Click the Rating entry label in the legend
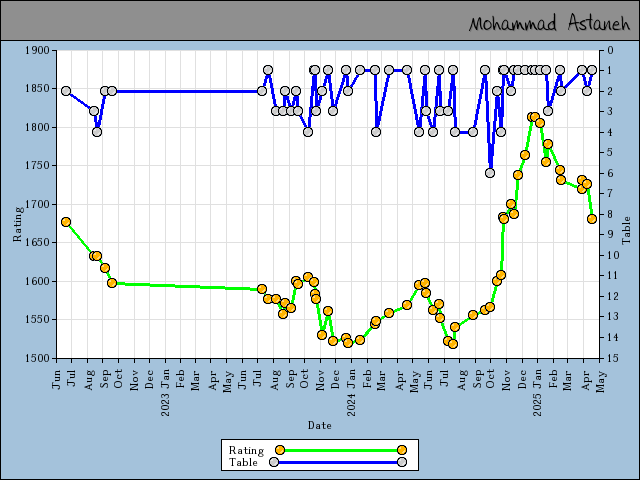This screenshot has height=480, width=640. pos(247,450)
